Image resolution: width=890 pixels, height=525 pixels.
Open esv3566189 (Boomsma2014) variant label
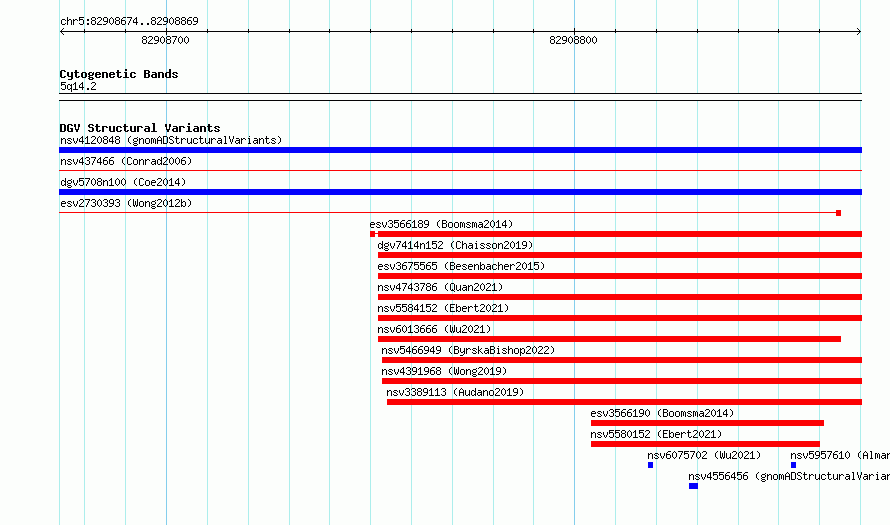(441, 224)
